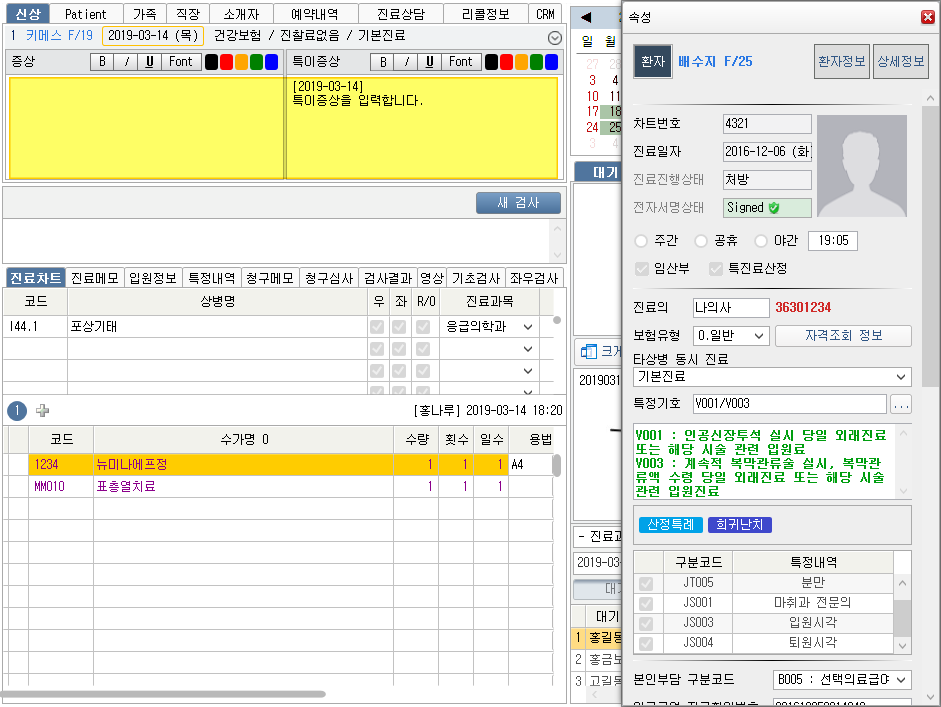Toggle underline in the 특이증상 toolbar
Viewport: 941px width, 707px height.
pyautogui.click(x=430, y=62)
